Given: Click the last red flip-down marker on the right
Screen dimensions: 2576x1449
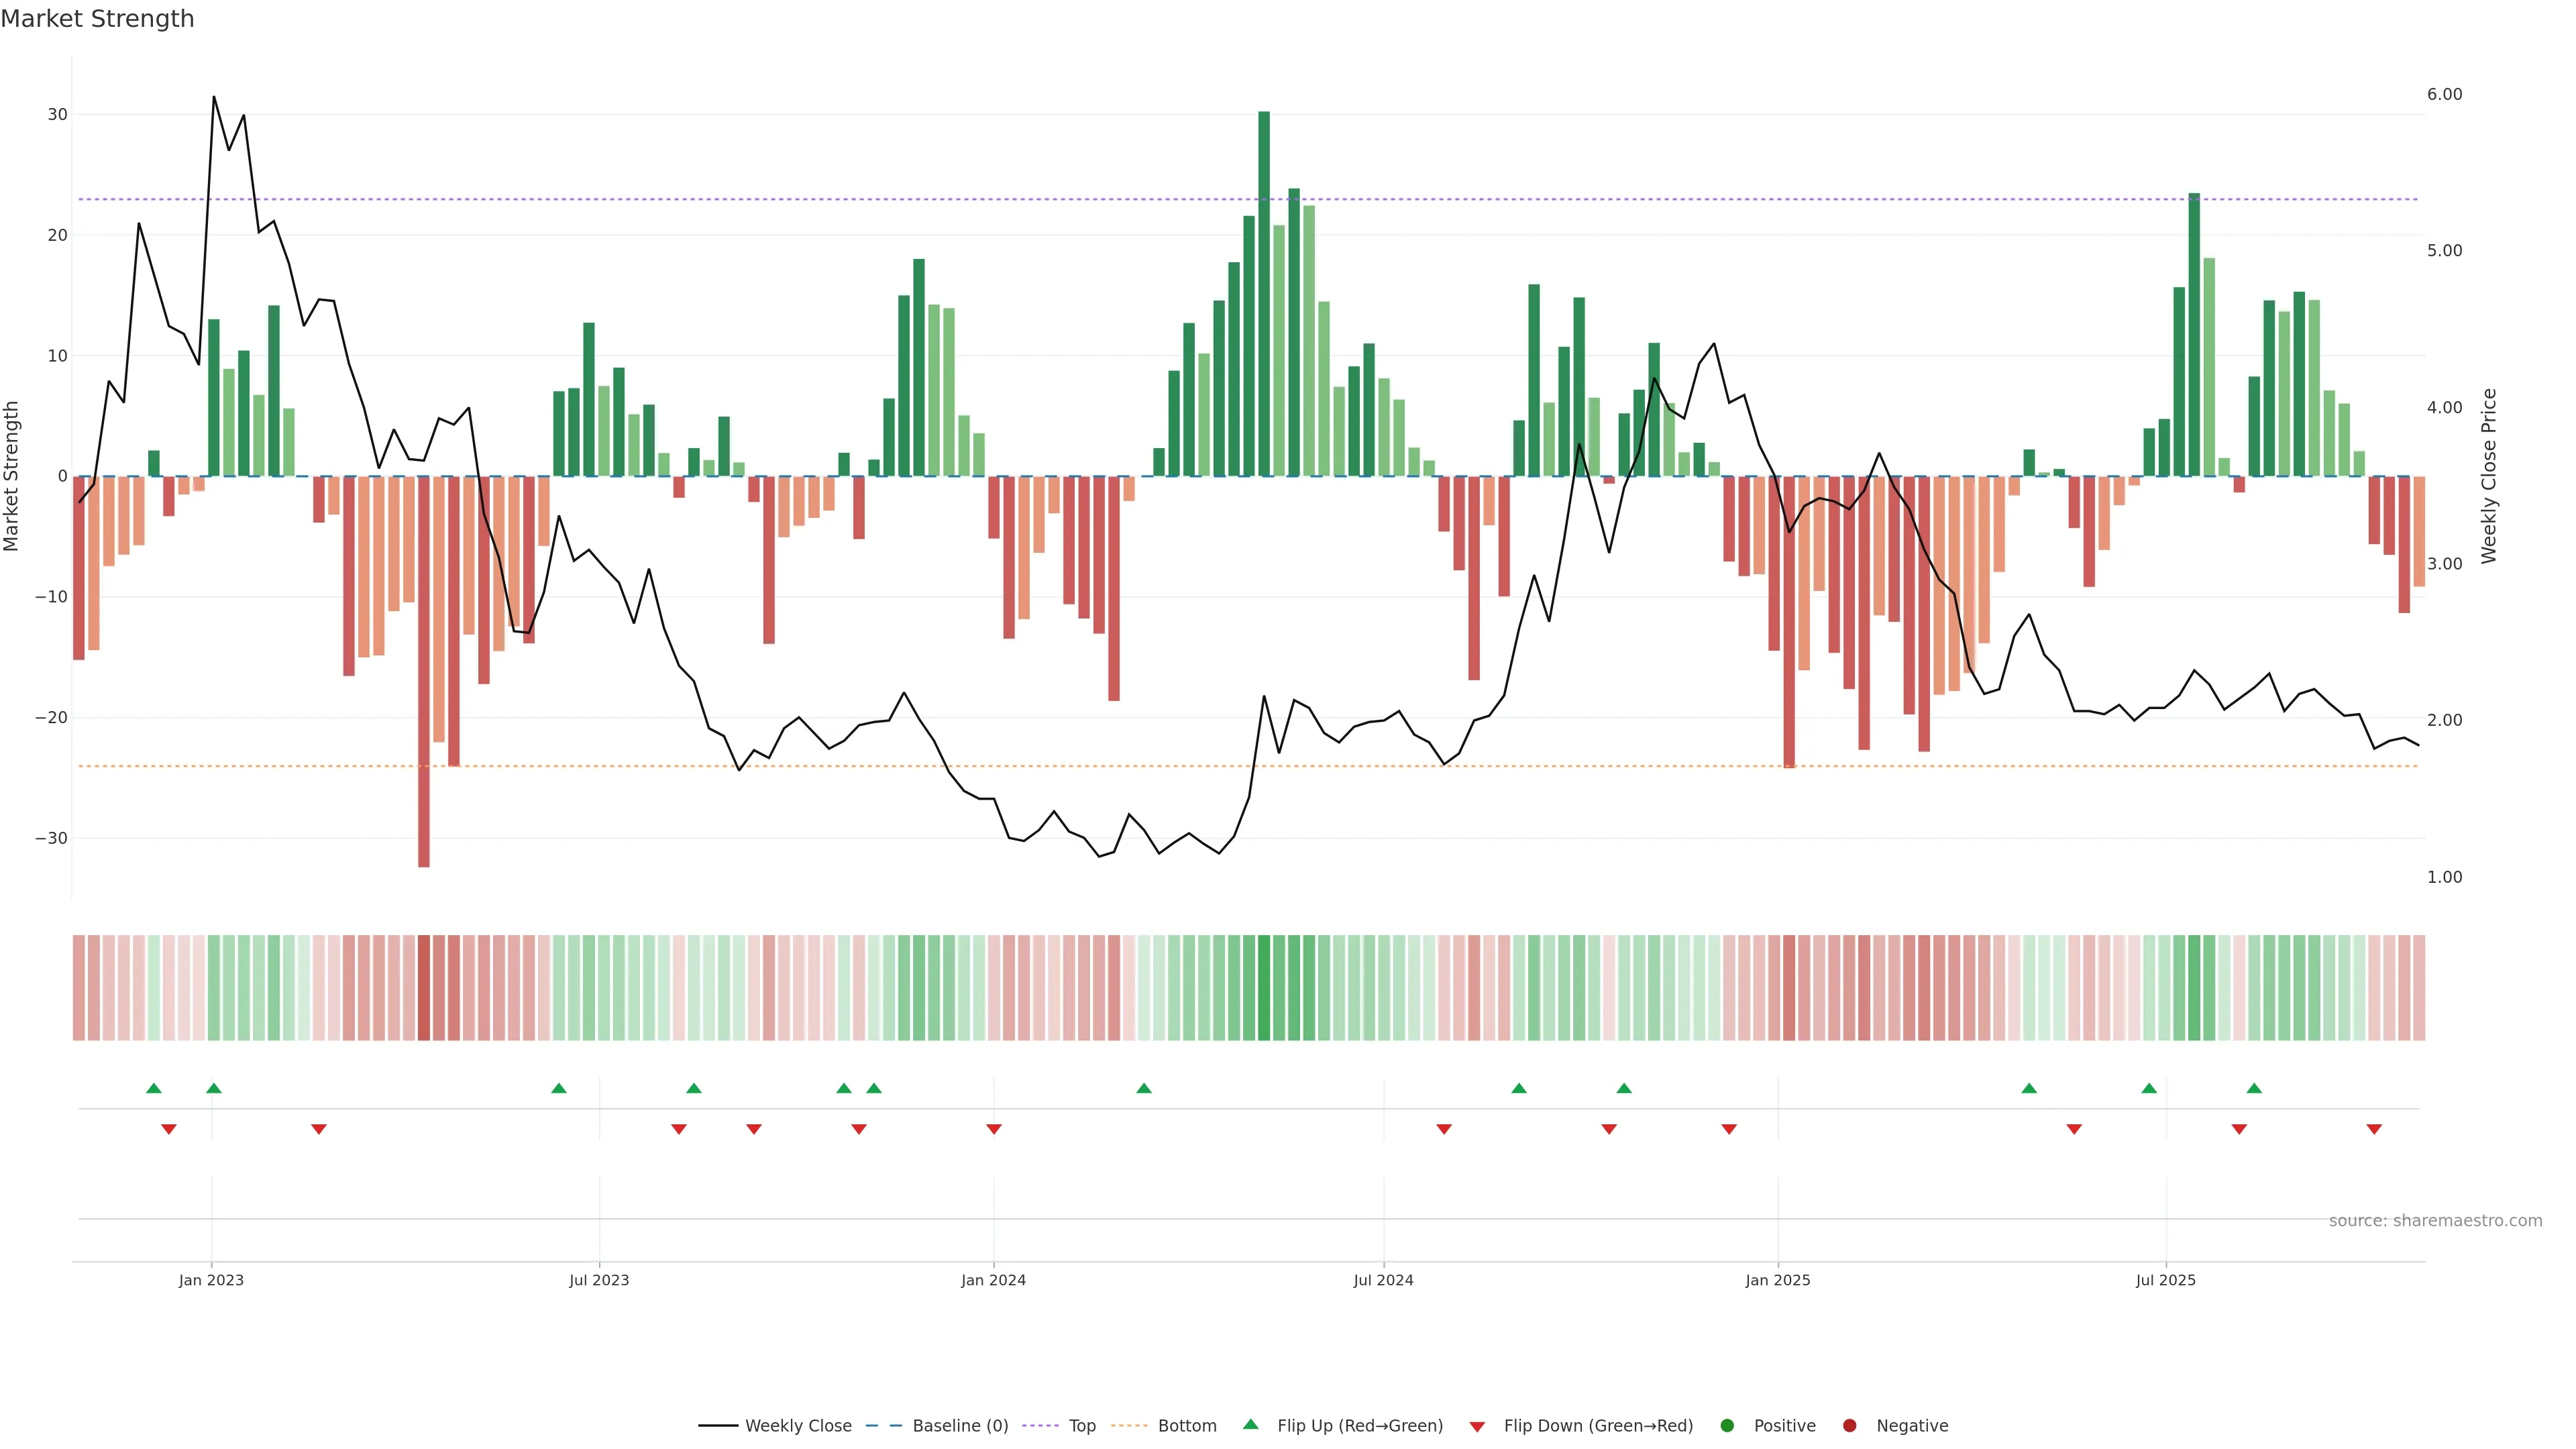Looking at the screenshot, I should (x=2374, y=1129).
